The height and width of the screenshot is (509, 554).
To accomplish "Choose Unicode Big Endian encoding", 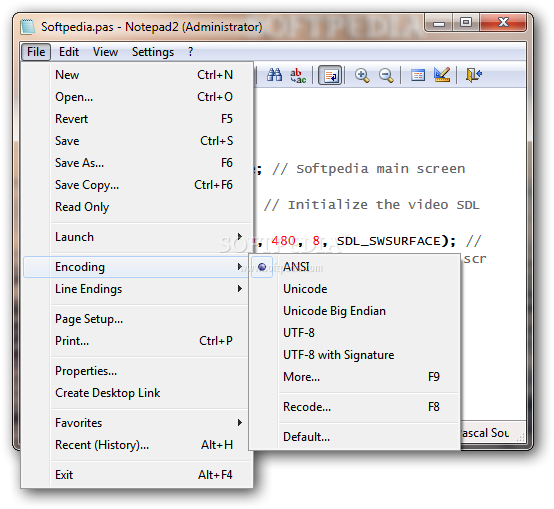I will tap(355, 311).
